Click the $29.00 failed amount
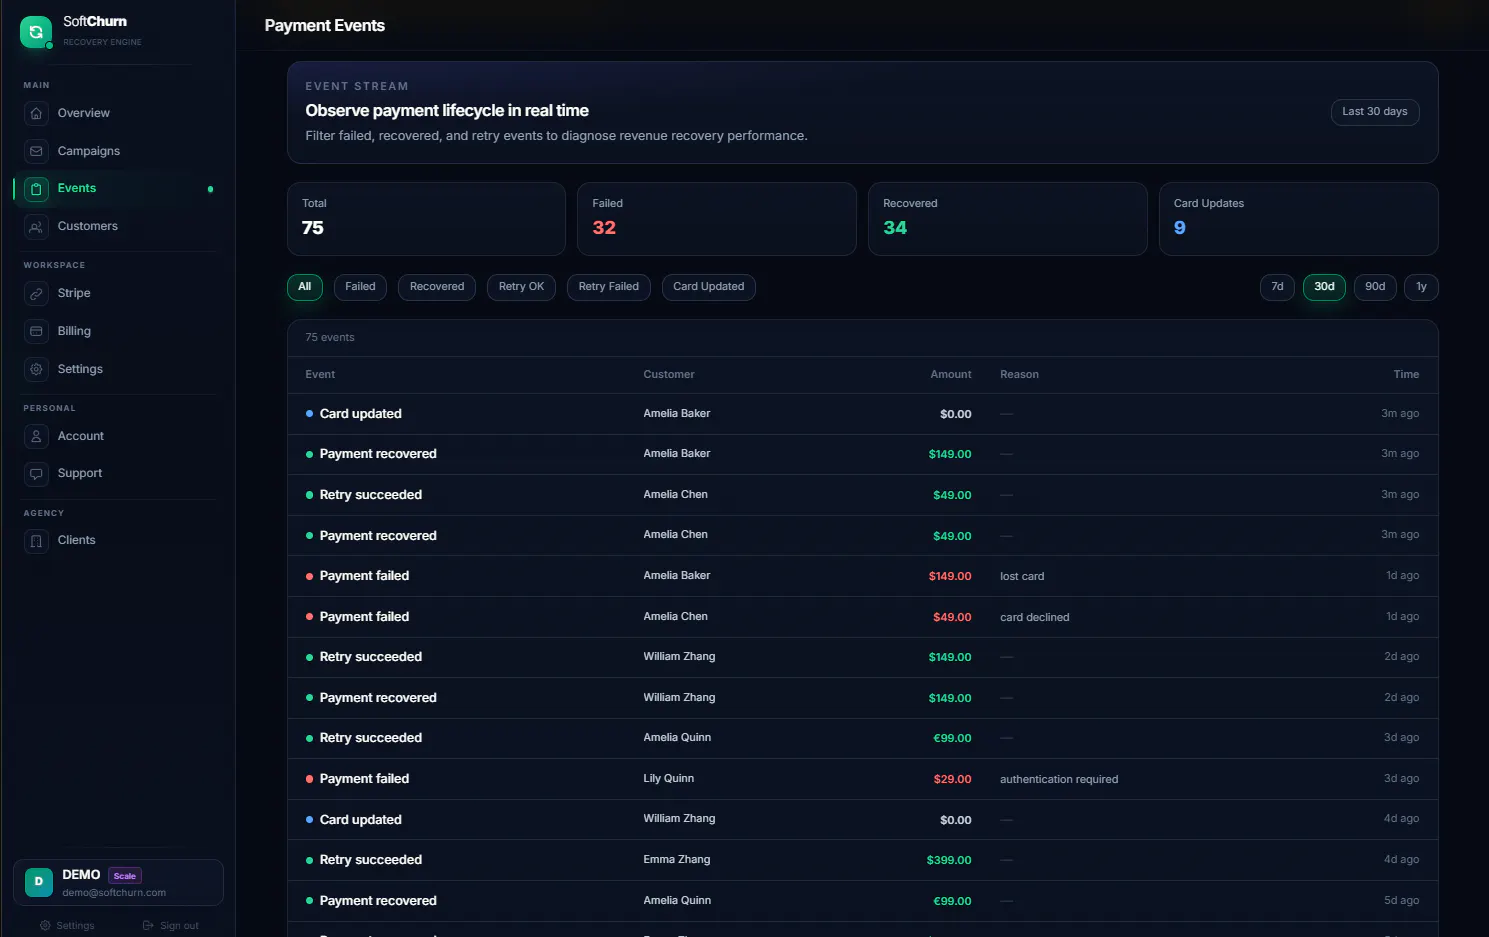The height and width of the screenshot is (937, 1489). pos(952,780)
